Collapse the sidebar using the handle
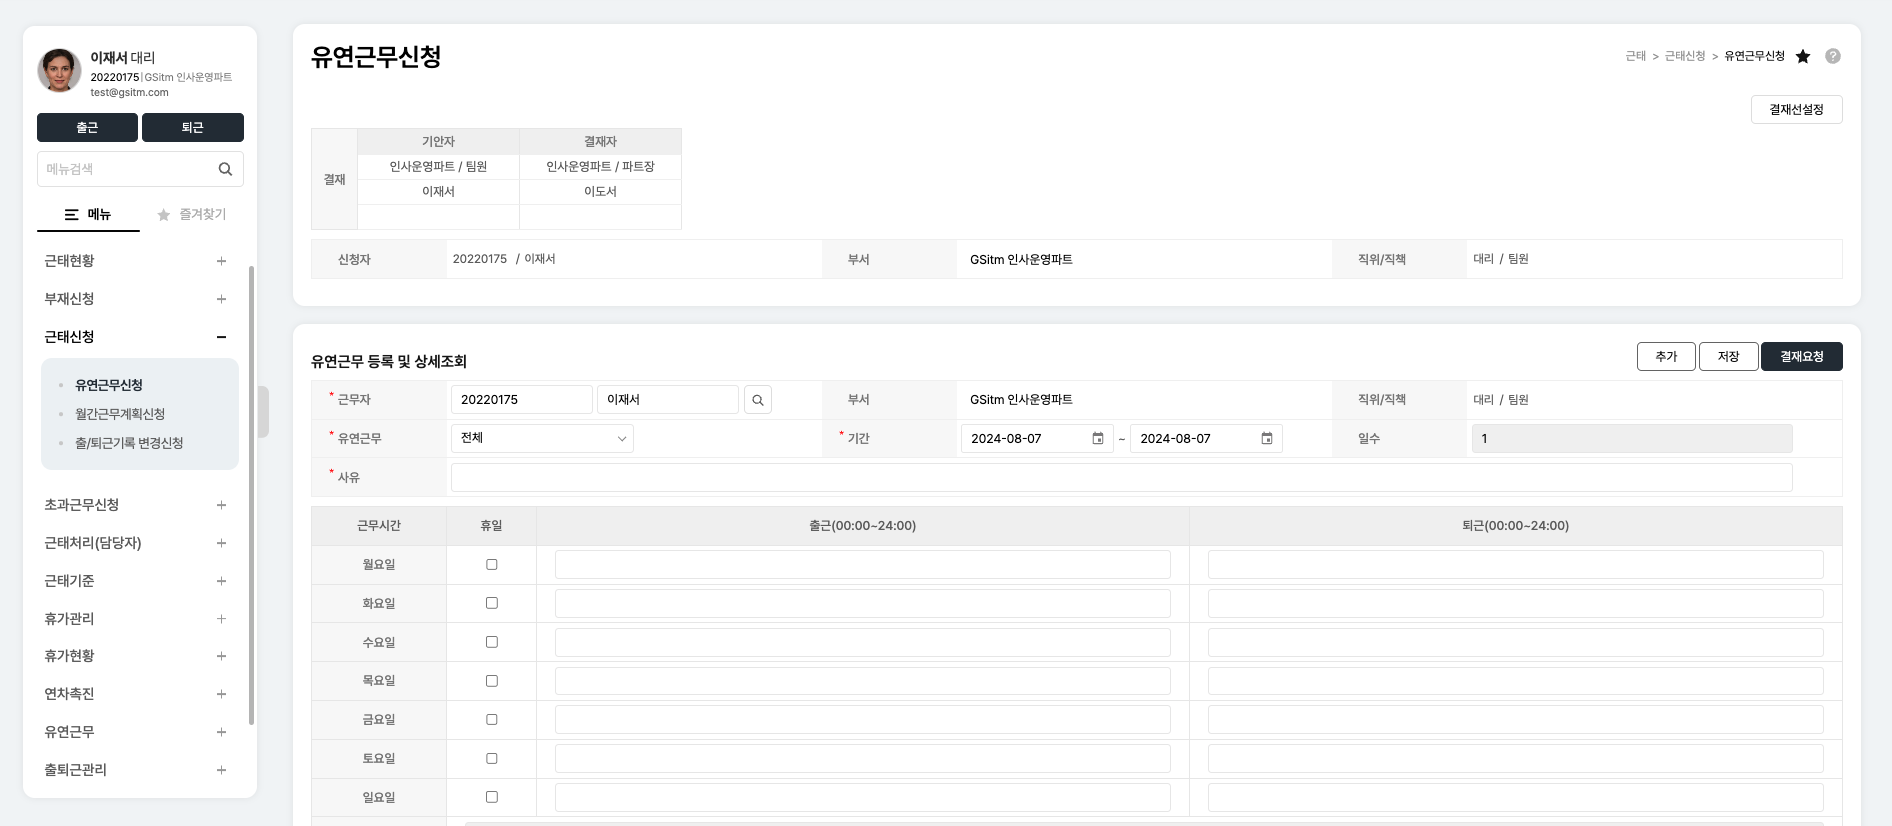This screenshot has height=826, width=1892. point(263,411)
